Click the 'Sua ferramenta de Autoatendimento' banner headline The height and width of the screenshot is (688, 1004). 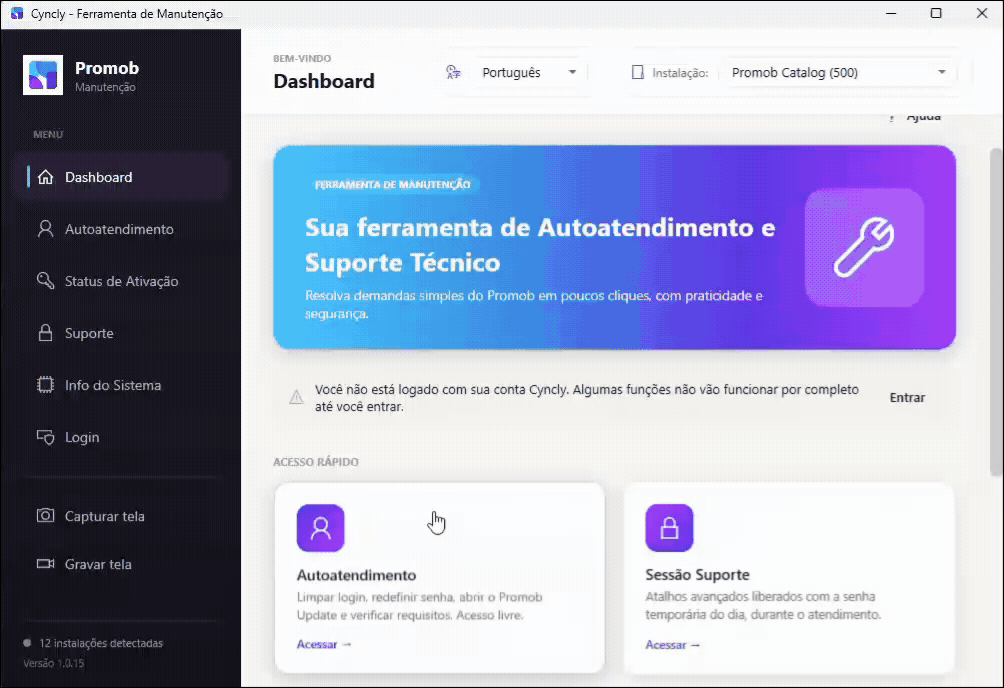540,245
